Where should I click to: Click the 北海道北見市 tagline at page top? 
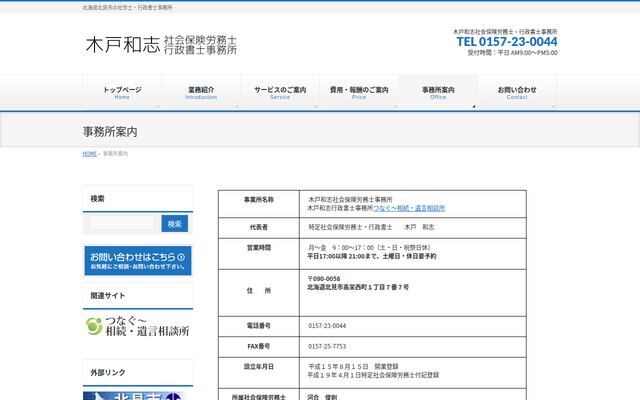click(x=128, y=7)
